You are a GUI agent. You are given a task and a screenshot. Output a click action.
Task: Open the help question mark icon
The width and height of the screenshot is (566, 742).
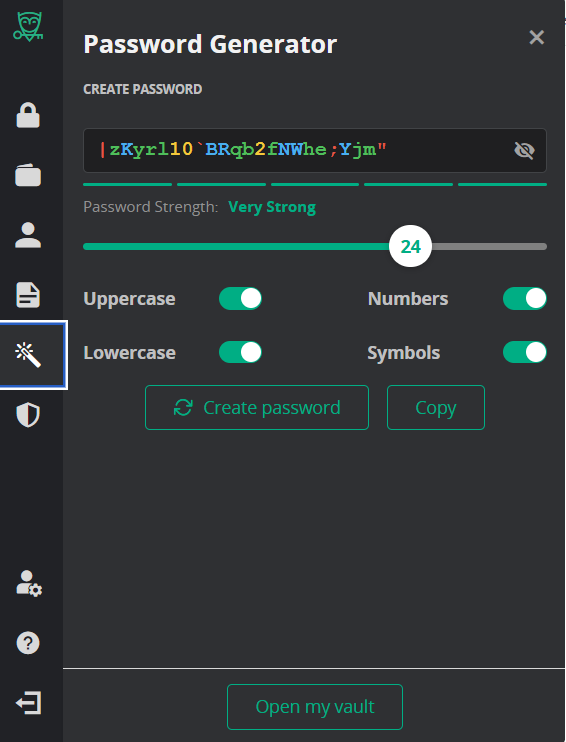click(x=28, y=643)
